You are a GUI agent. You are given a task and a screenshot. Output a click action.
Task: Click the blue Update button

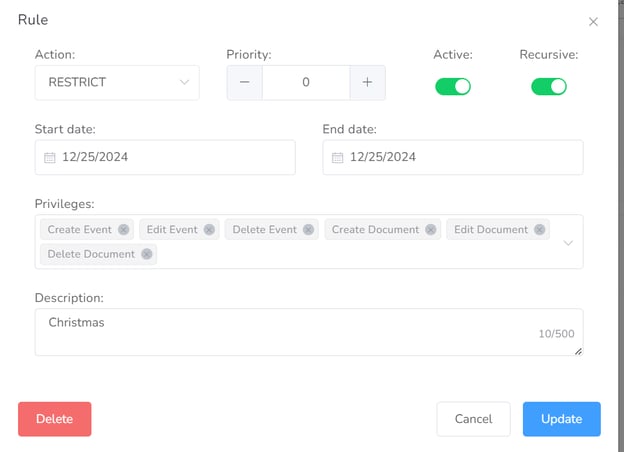(561, 419)
